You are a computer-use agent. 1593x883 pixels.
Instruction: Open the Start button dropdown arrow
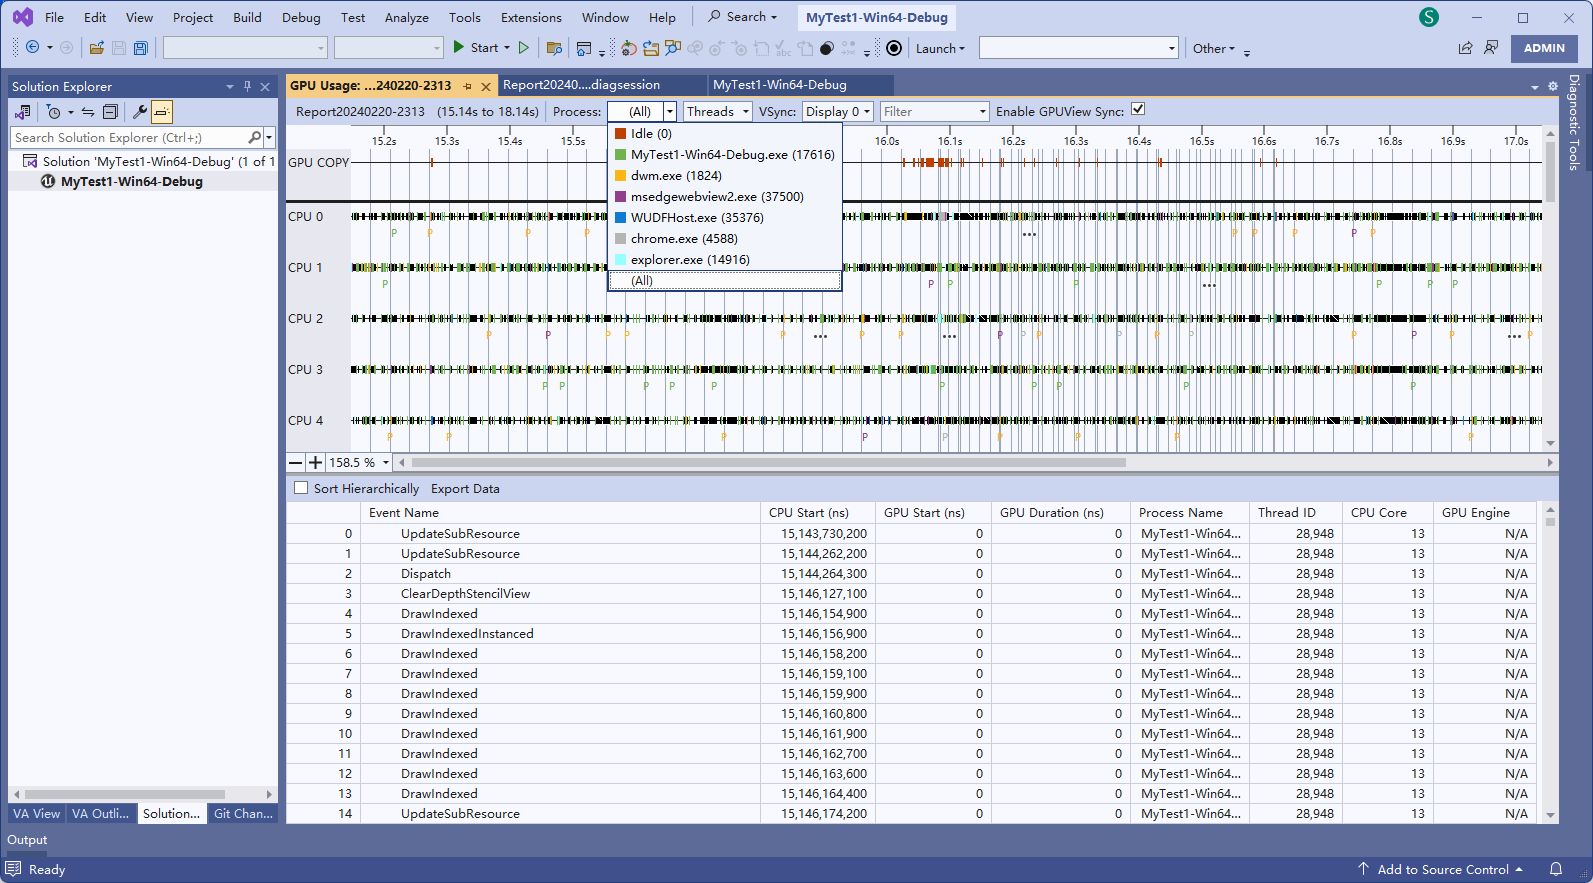coord(507,48)
